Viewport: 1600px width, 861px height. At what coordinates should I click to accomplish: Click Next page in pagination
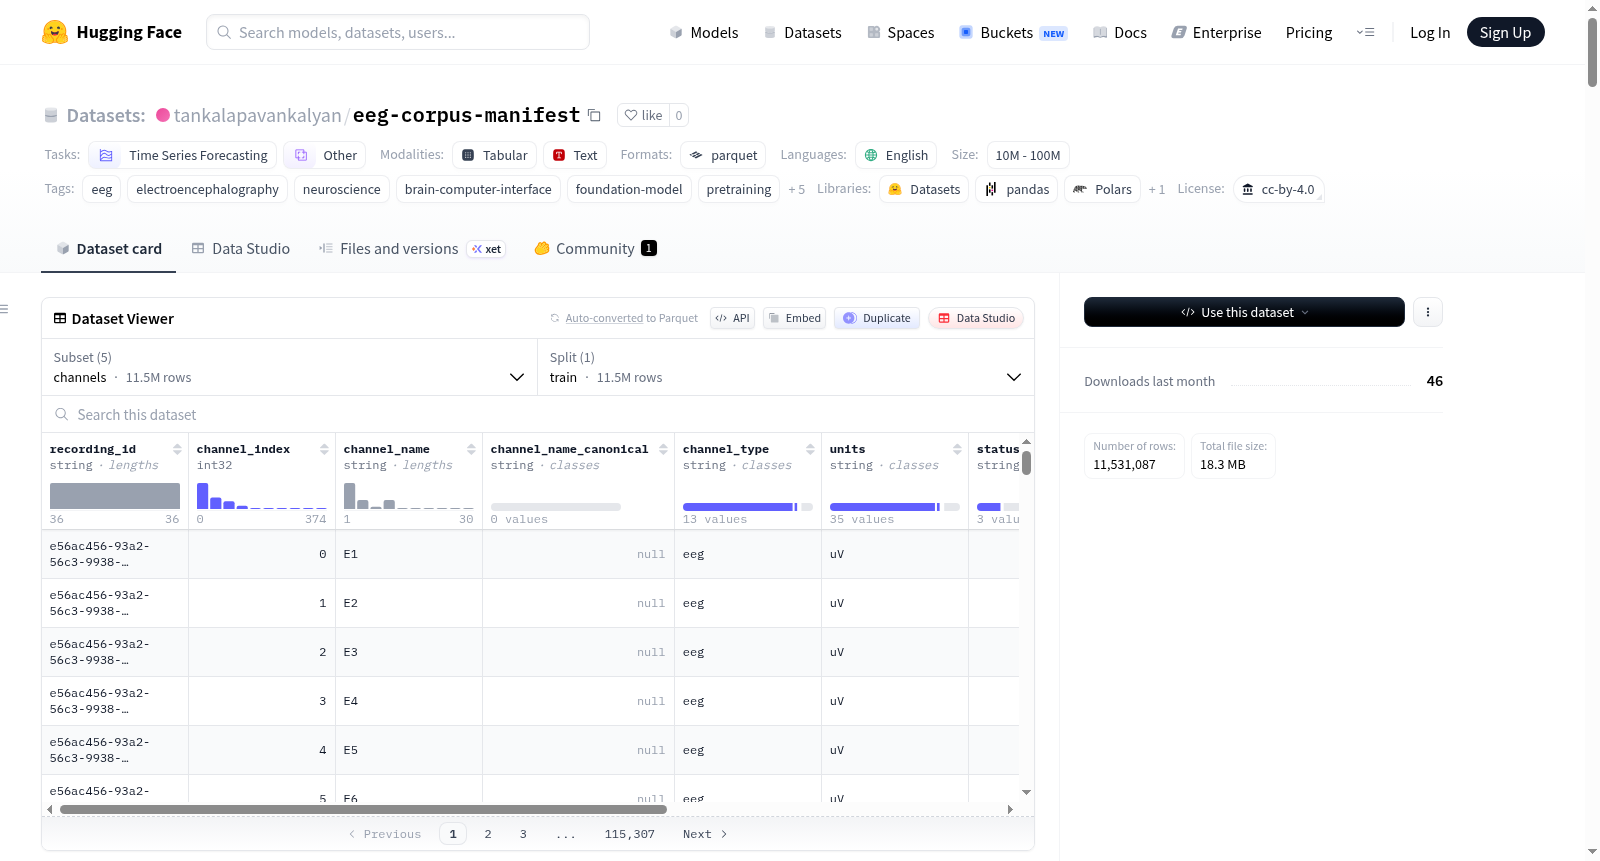click(705, 834)
